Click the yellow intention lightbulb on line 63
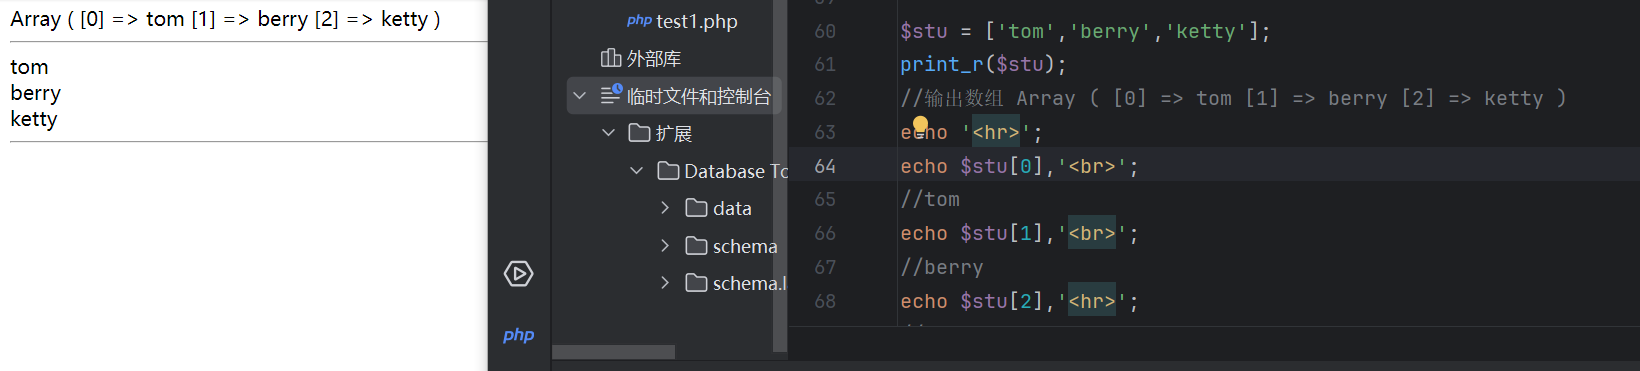 tap(920, 125)
